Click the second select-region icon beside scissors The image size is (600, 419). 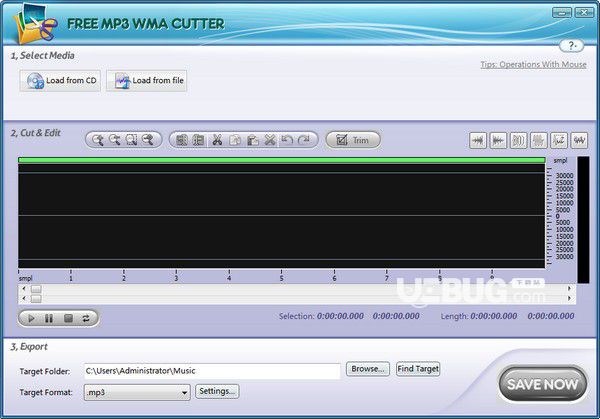(x=198, y=140)
